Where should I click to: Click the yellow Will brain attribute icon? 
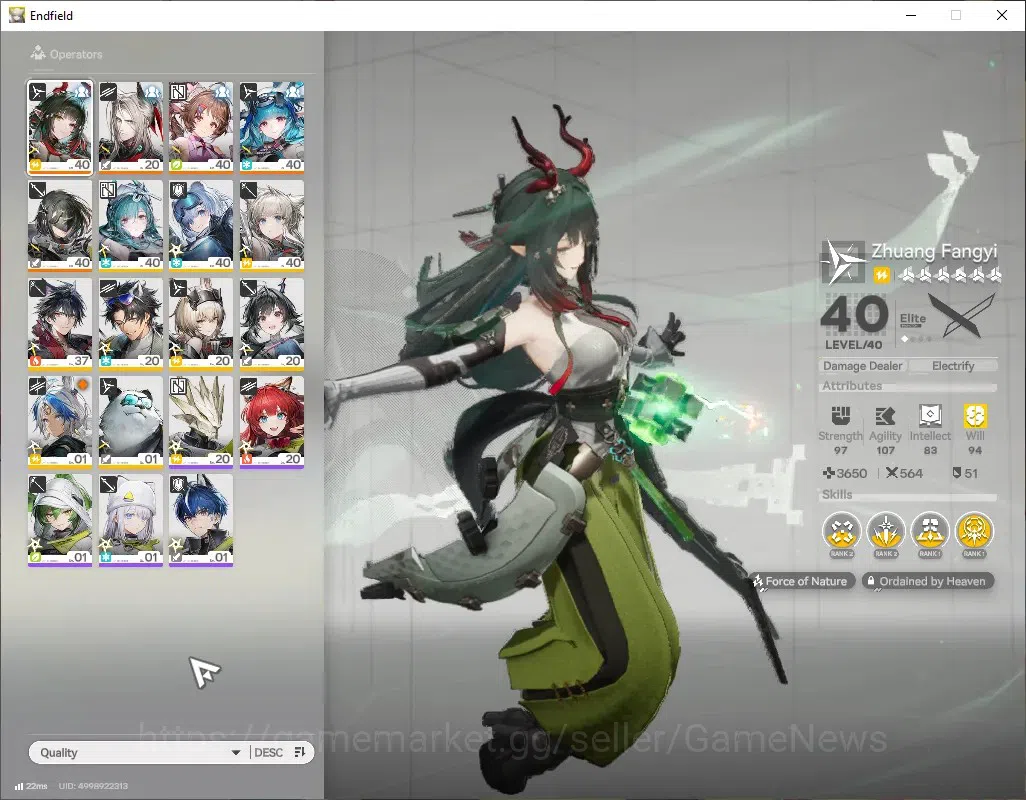[974, 415]
